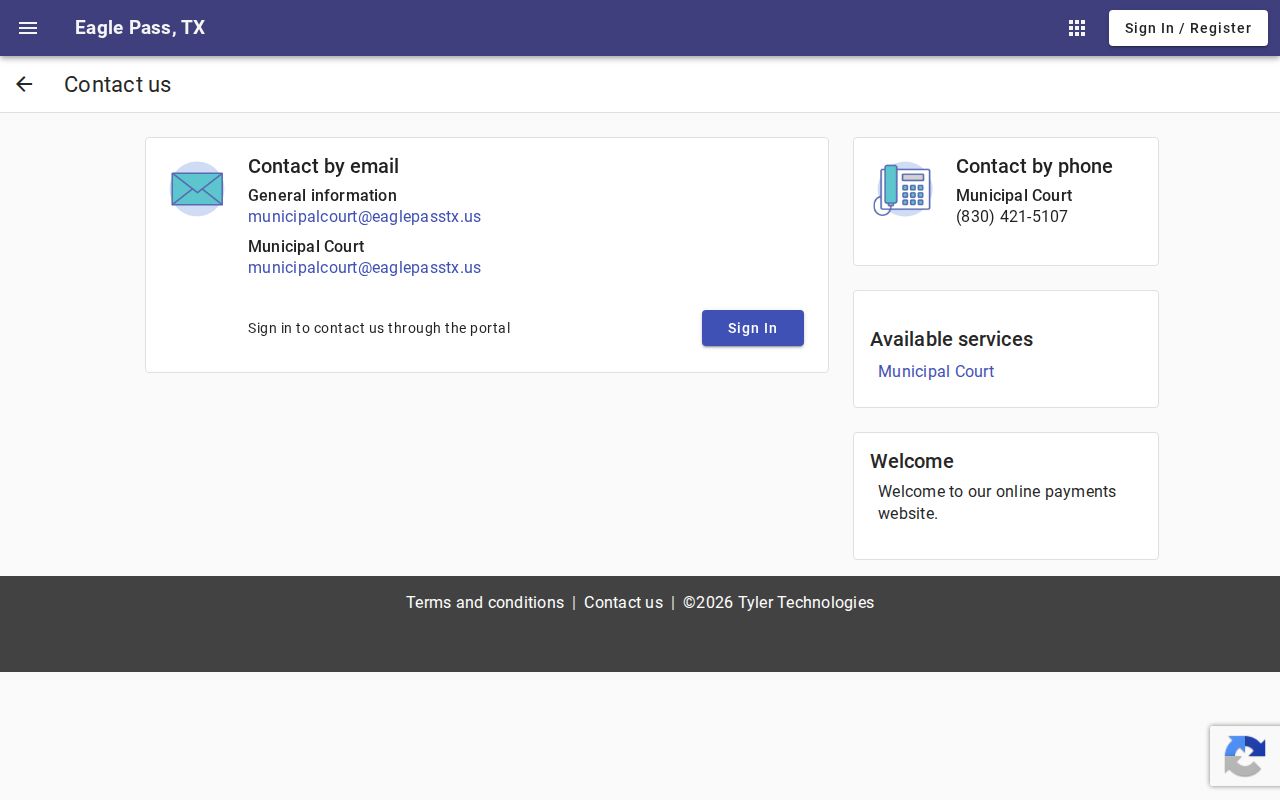Open the Municipal Court email address link
The image size is (1280, 800).
(364, 268)
